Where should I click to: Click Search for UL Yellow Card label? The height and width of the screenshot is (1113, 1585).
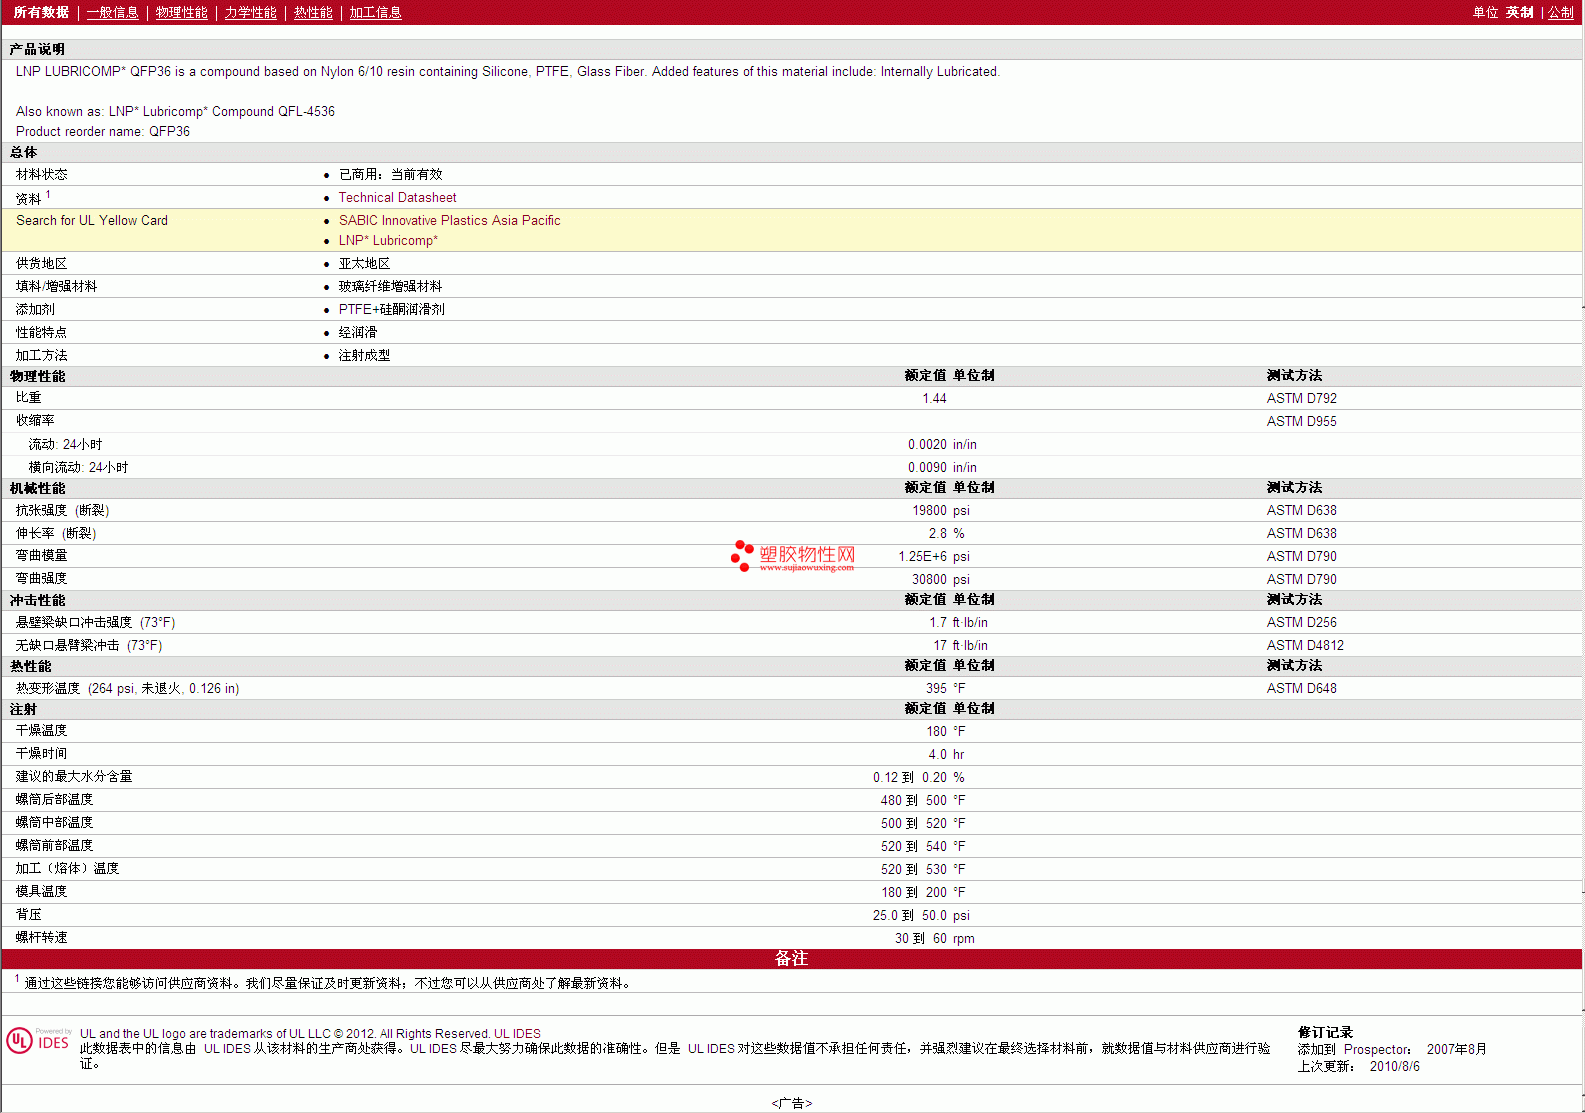pos(92,221)
